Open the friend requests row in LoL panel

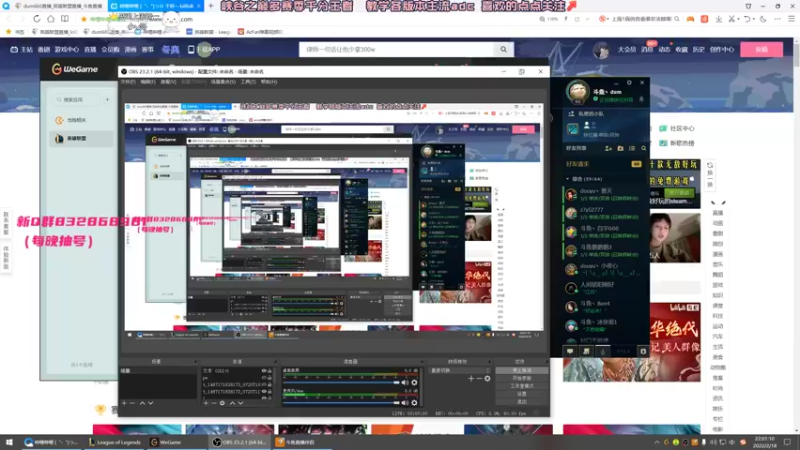(604, 164)
